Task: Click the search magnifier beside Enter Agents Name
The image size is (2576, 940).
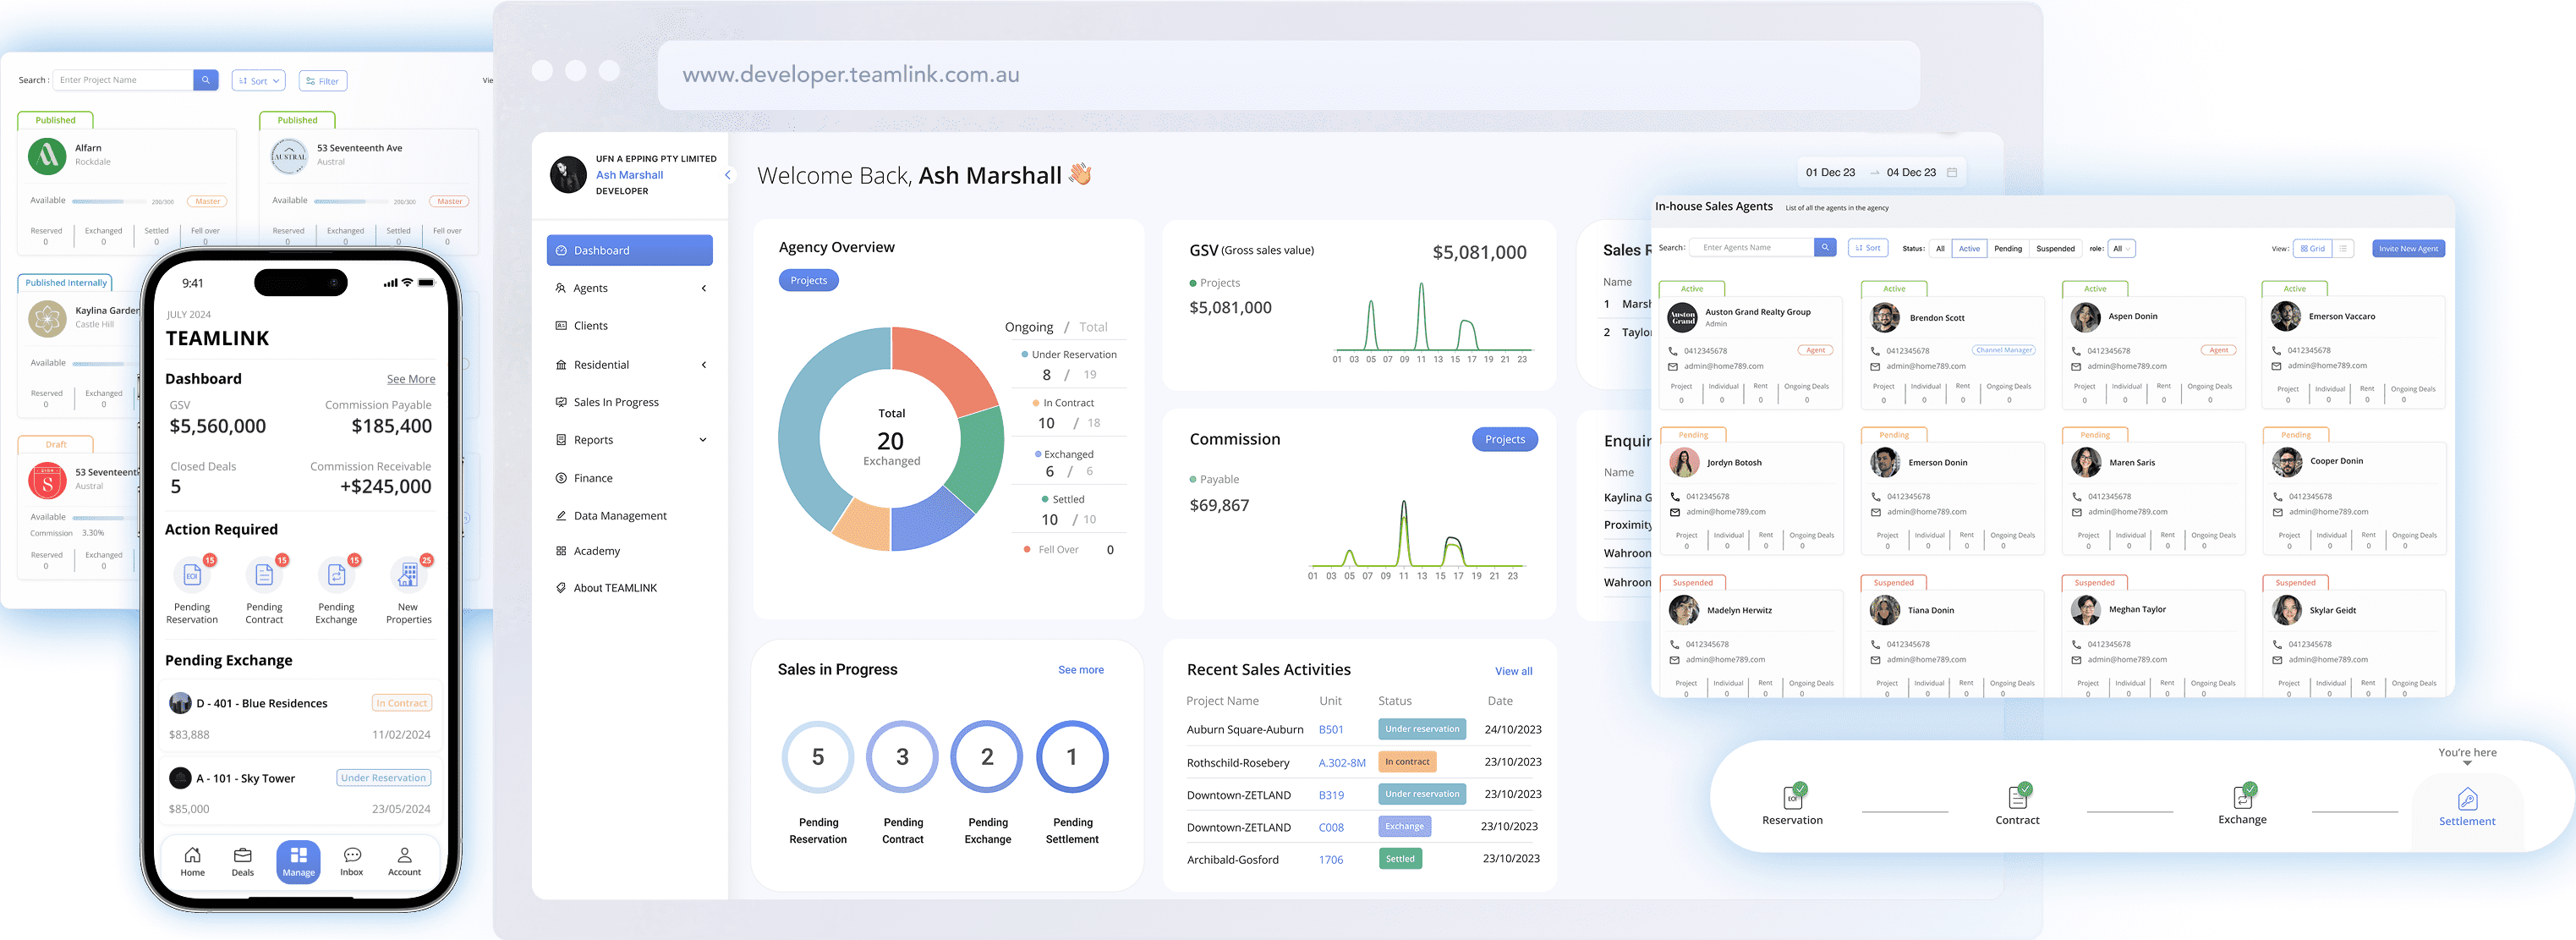Action: click(x=1825, y=248)
